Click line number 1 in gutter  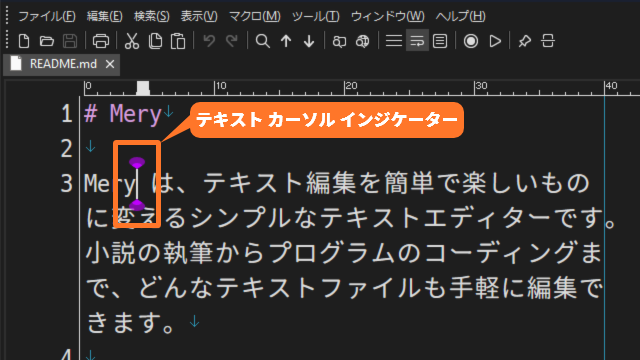(x=67, y=113)
